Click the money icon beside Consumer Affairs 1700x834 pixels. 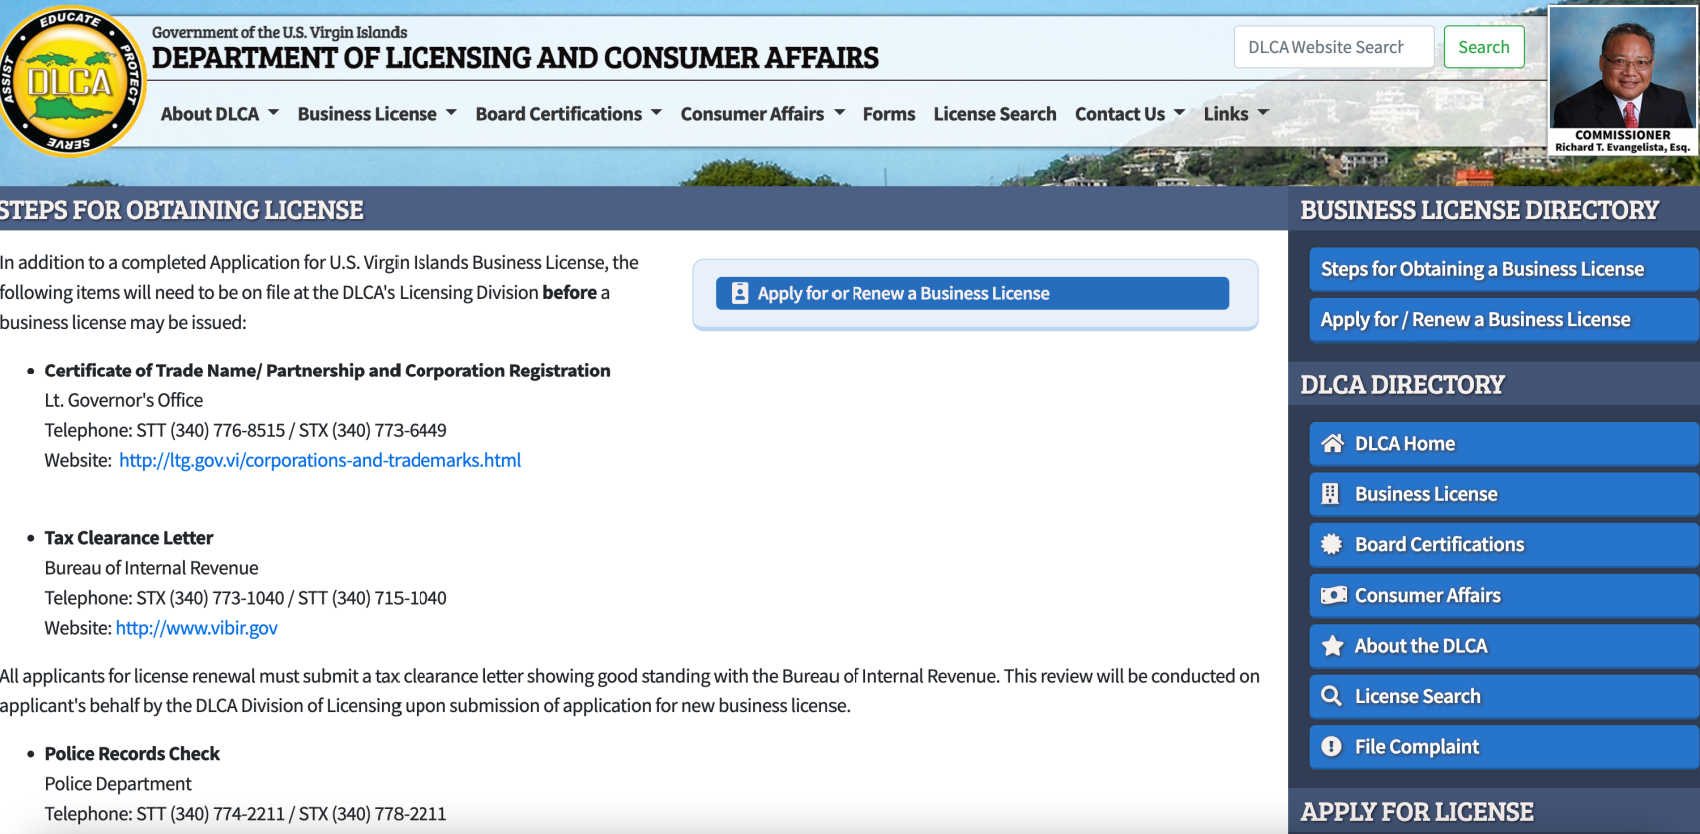click(x=1333, y=596)
